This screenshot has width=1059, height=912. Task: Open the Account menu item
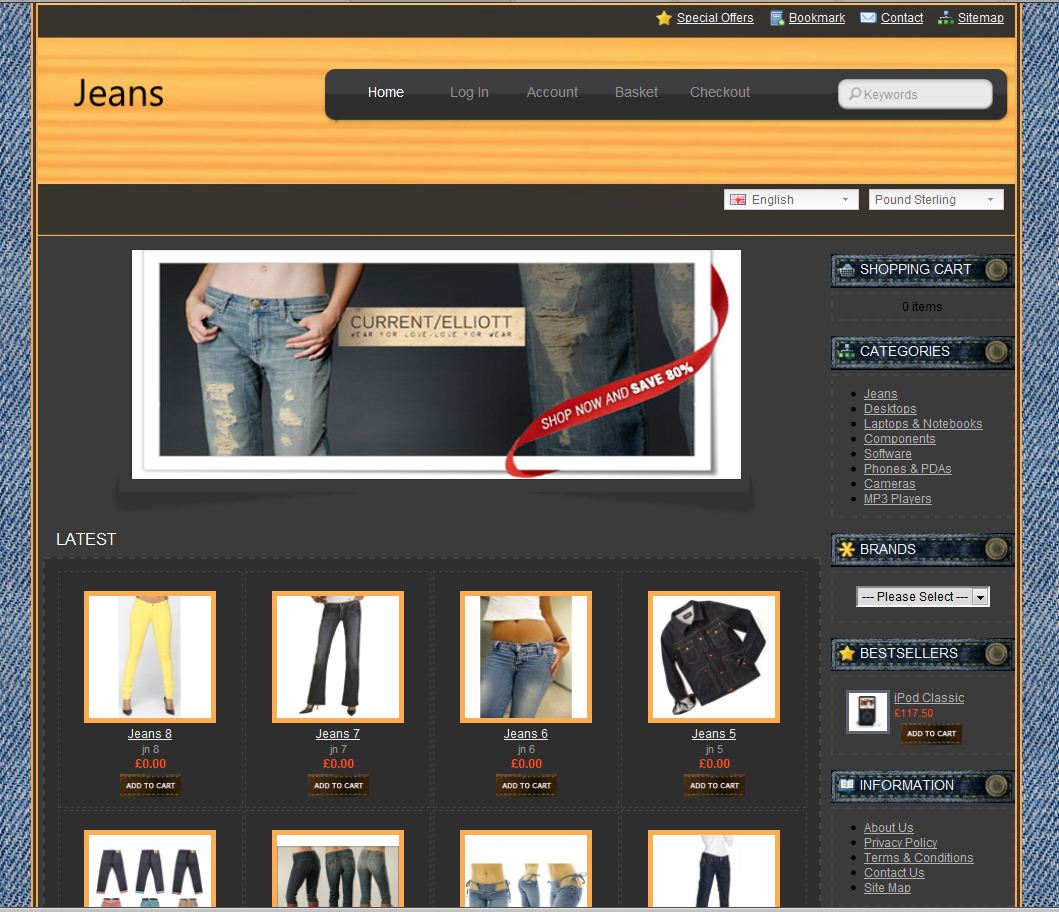pos(552,93)
